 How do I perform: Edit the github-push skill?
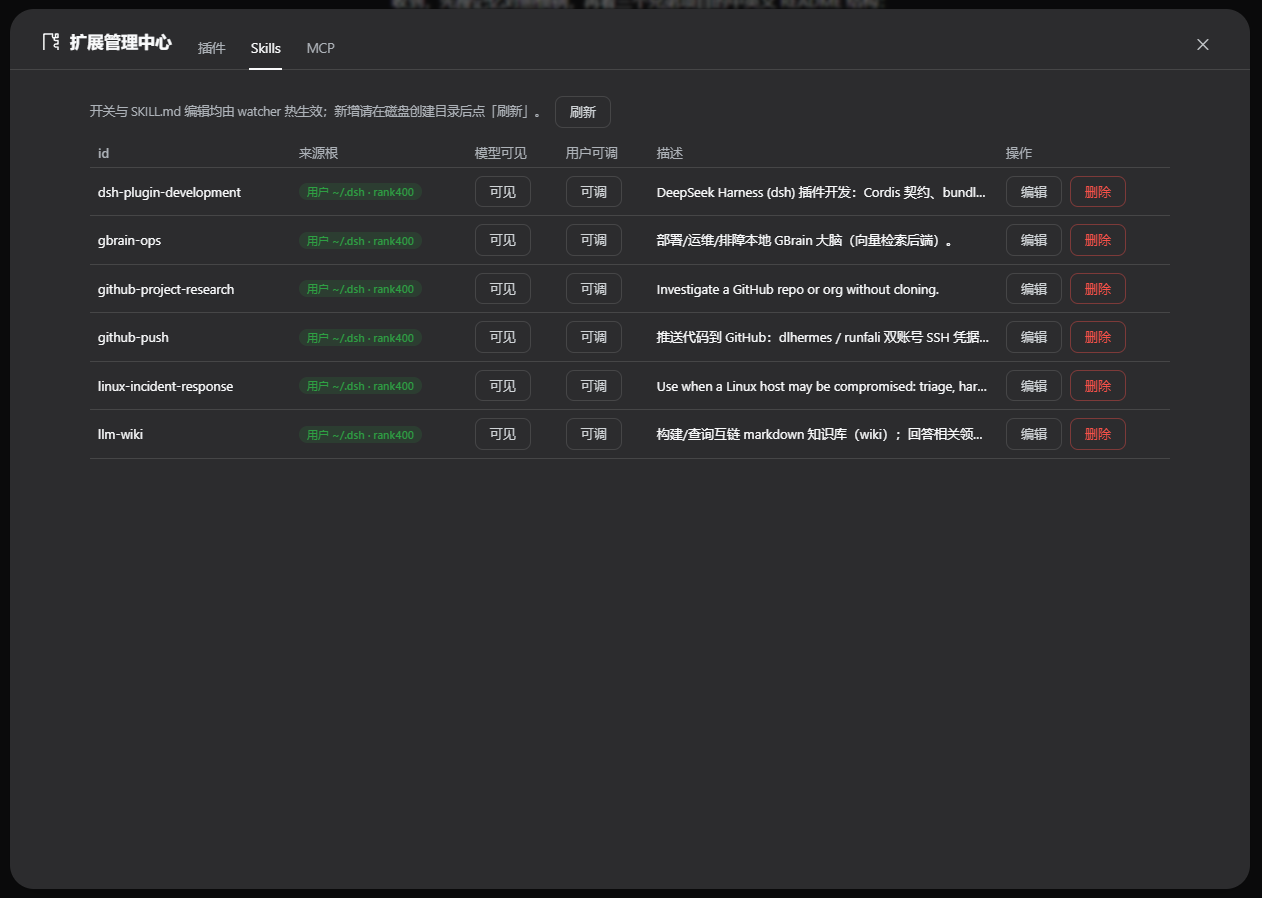click(1034, 337)
